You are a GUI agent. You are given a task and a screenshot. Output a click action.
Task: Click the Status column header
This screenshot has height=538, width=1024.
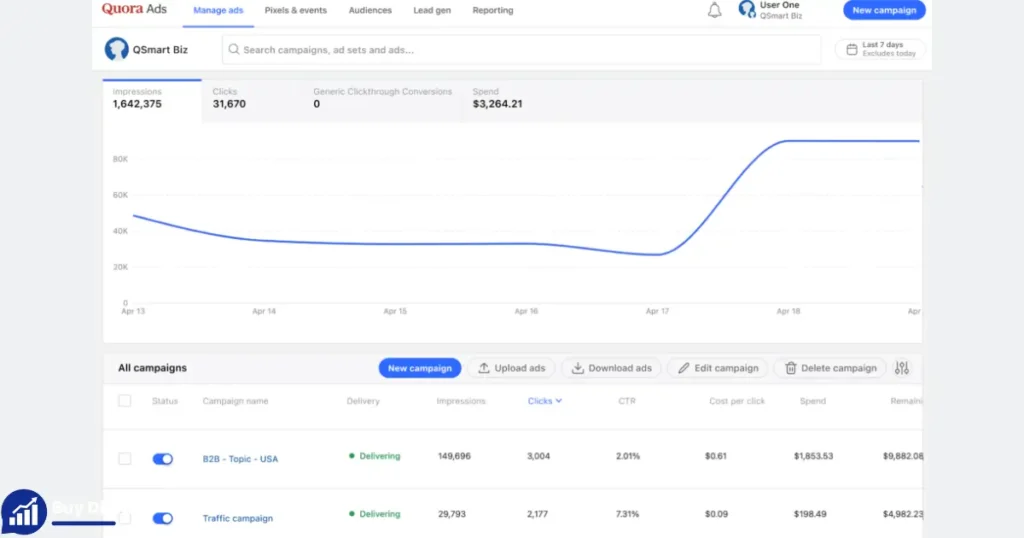(x=165, y=401)
